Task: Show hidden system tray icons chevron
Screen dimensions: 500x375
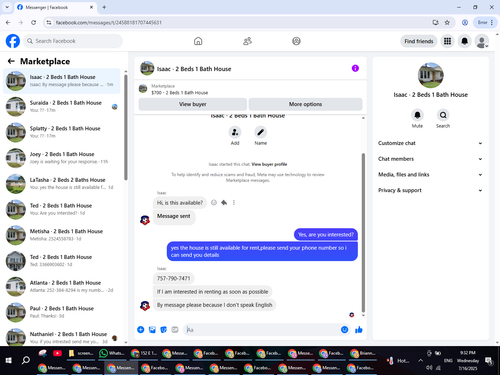Action: (x=420, y=360)
